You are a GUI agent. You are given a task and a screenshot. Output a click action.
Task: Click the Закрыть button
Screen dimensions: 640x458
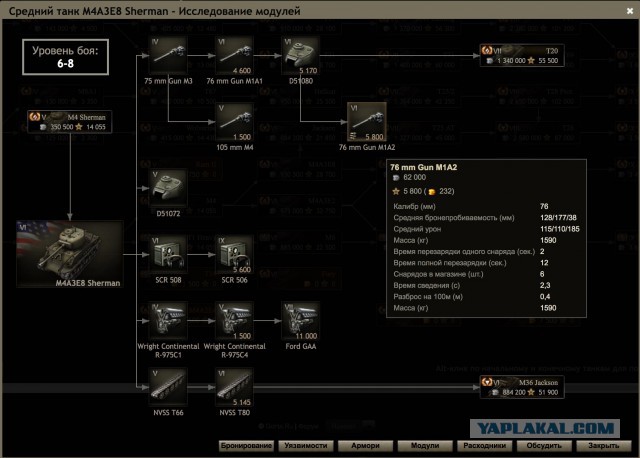(x=604, y=446)
